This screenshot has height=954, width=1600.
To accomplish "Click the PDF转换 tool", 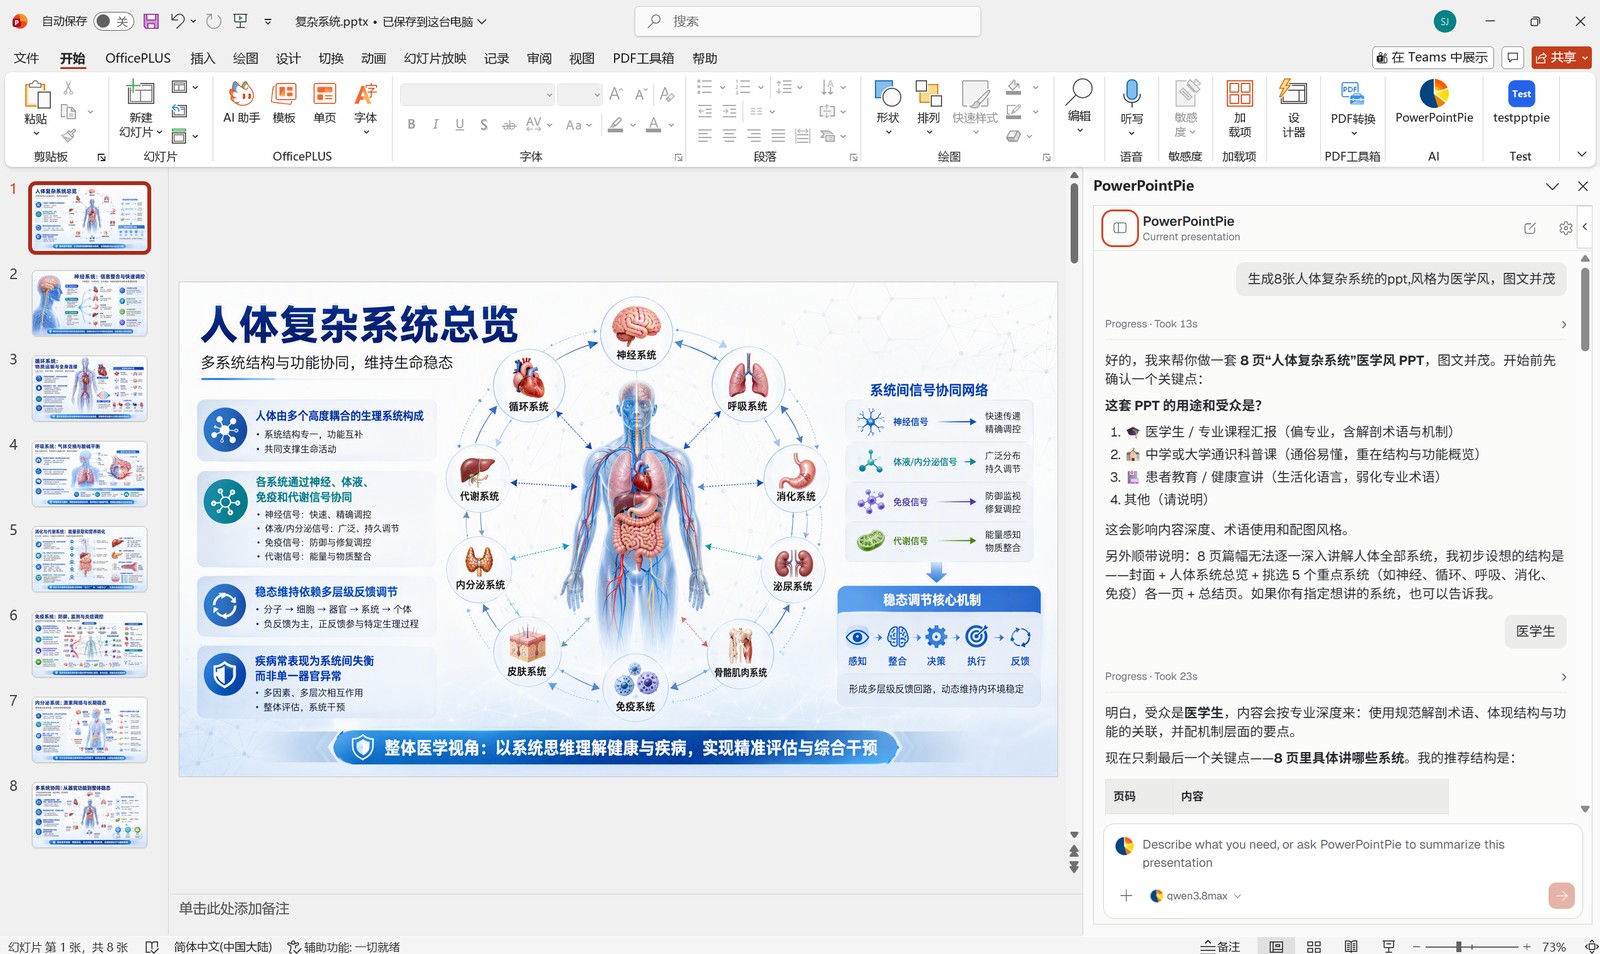I will (x=1353, y=107).
